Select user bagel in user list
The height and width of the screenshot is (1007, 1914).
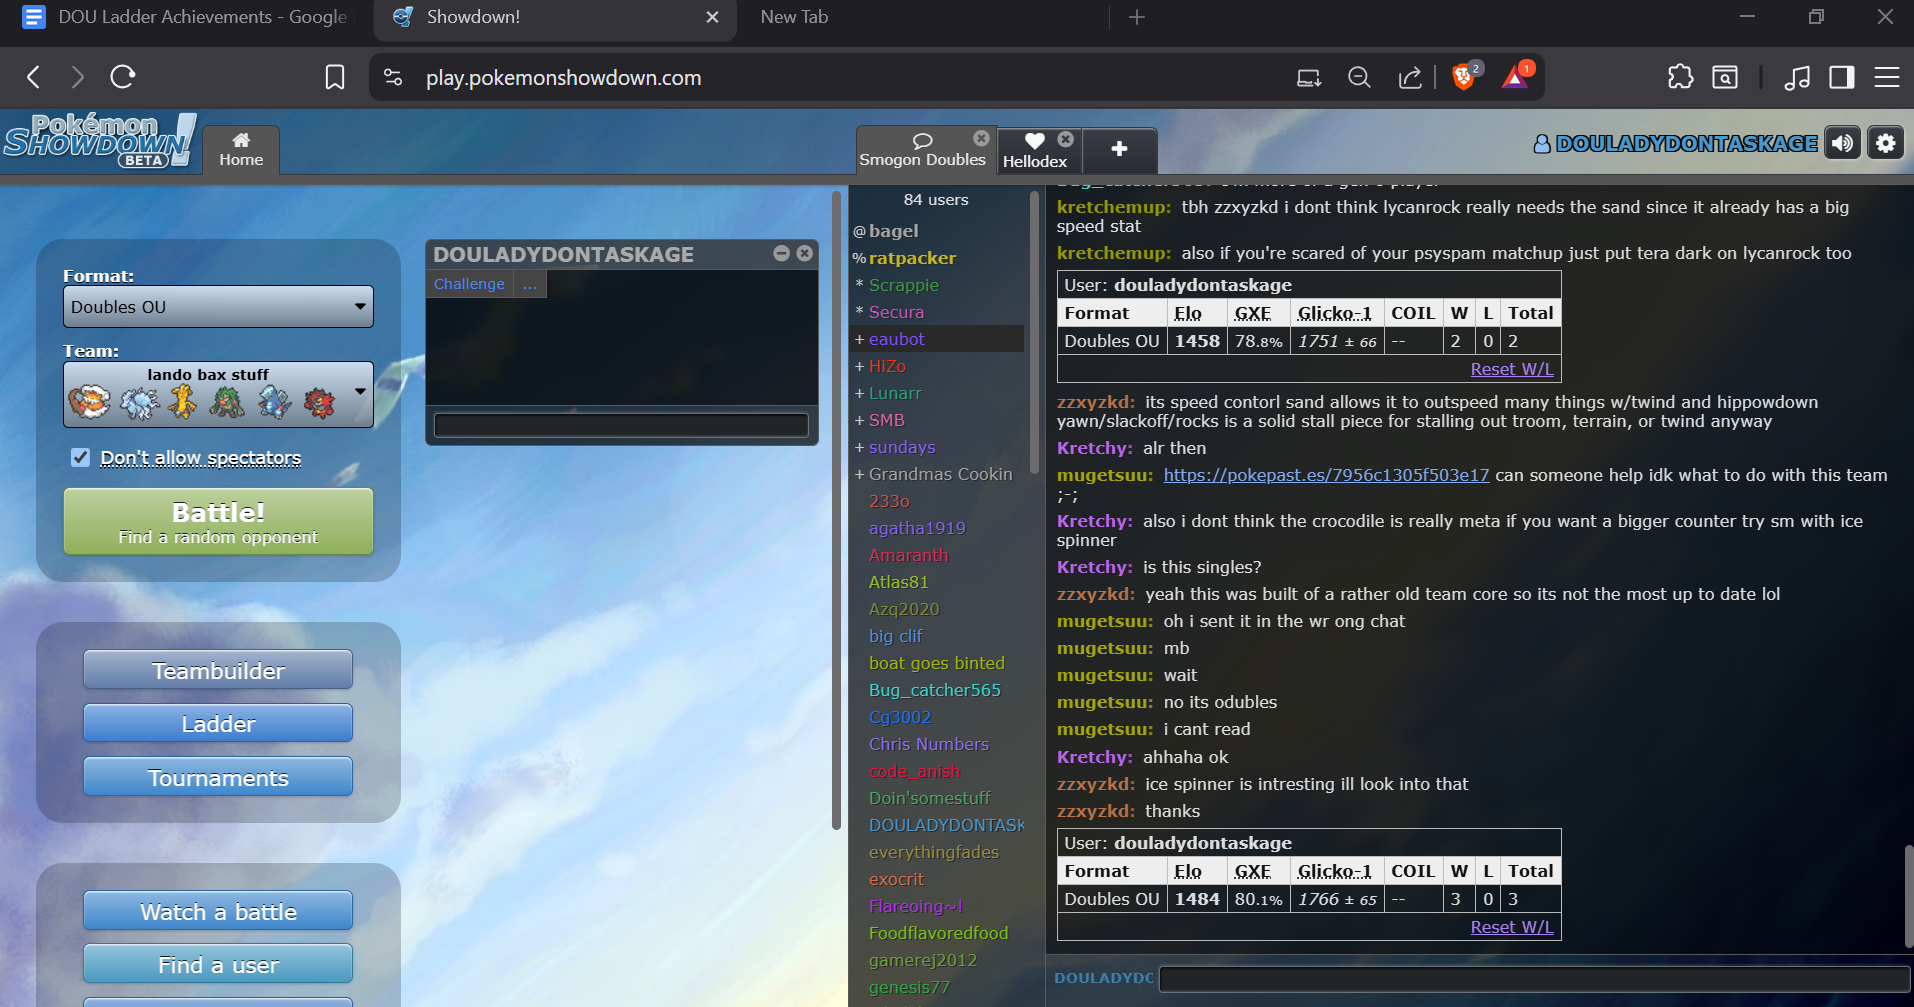937,231
